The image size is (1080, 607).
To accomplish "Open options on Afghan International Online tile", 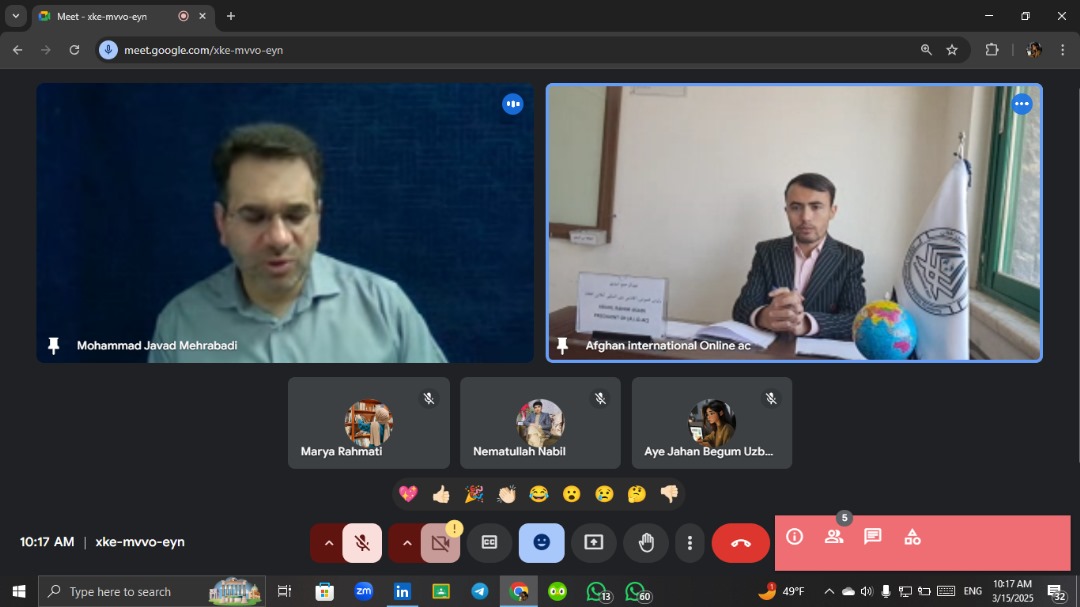I will click(1021, 104).
